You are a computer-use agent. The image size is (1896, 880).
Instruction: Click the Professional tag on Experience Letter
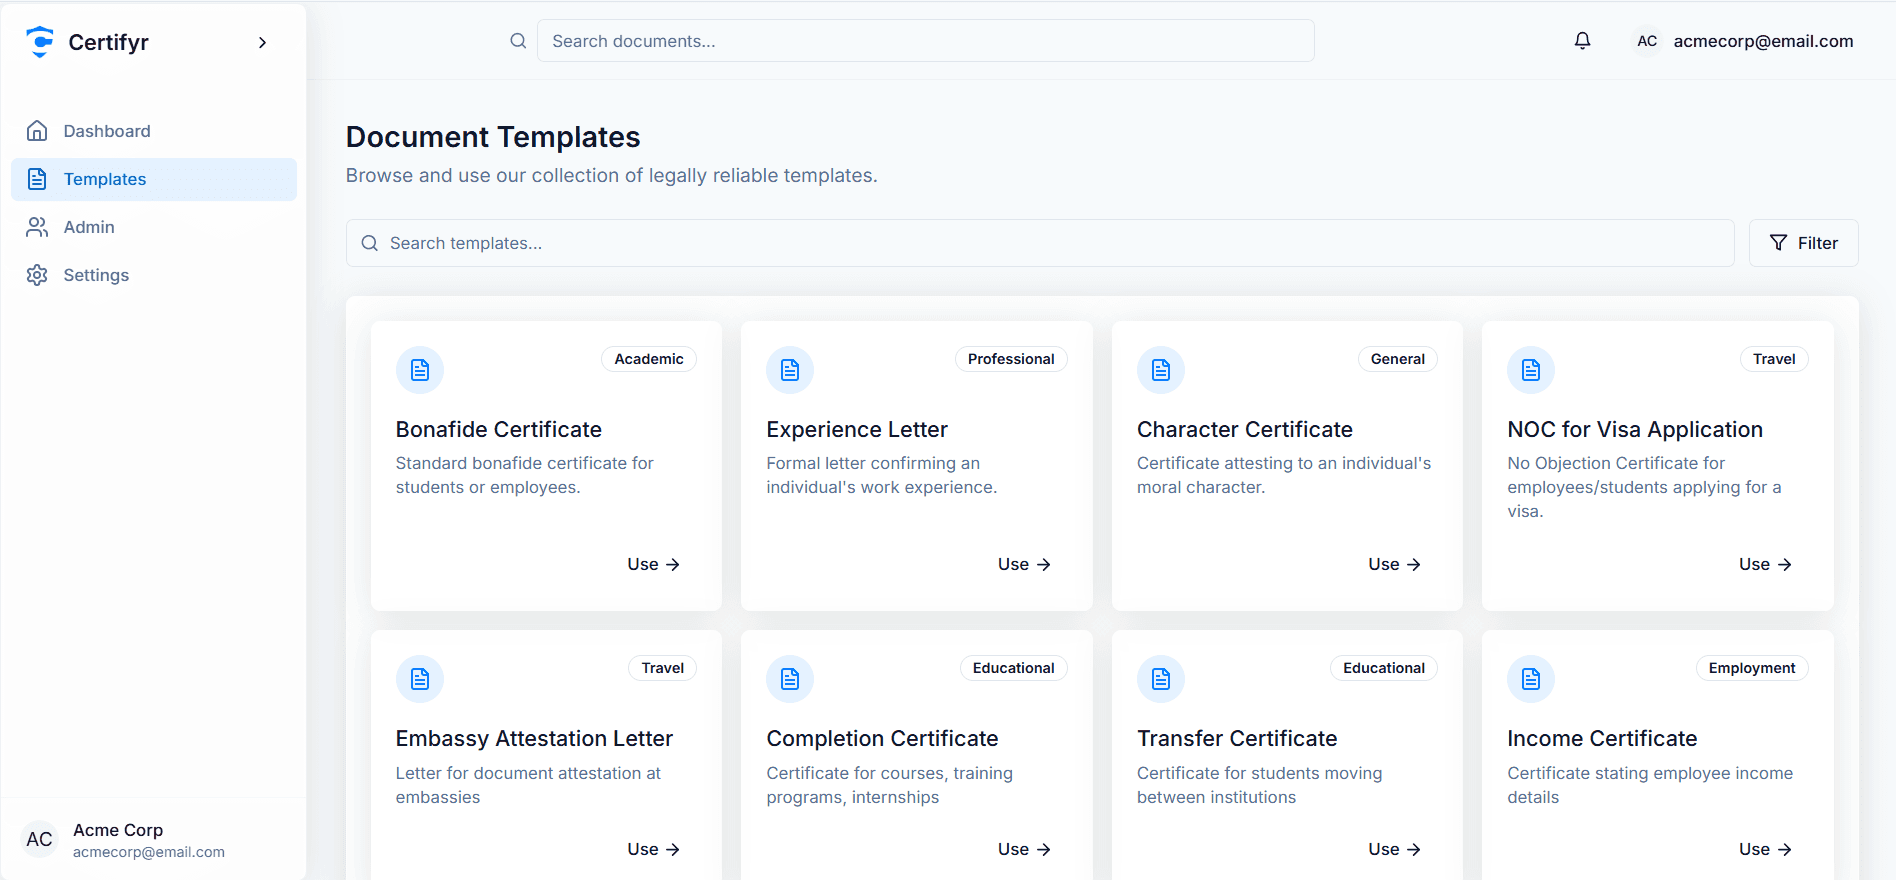[x=1011, y=359]
